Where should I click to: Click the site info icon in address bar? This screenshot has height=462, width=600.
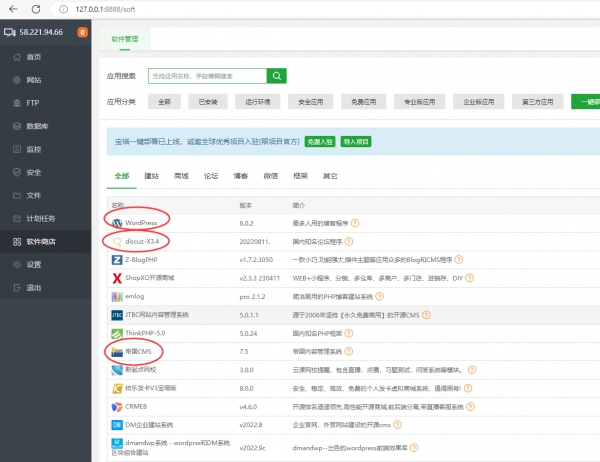(x=64, y=9)
